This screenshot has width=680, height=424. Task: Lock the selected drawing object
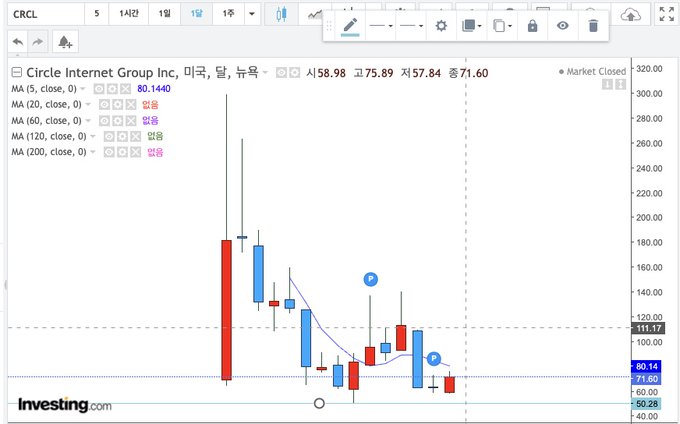coord(532,26)
